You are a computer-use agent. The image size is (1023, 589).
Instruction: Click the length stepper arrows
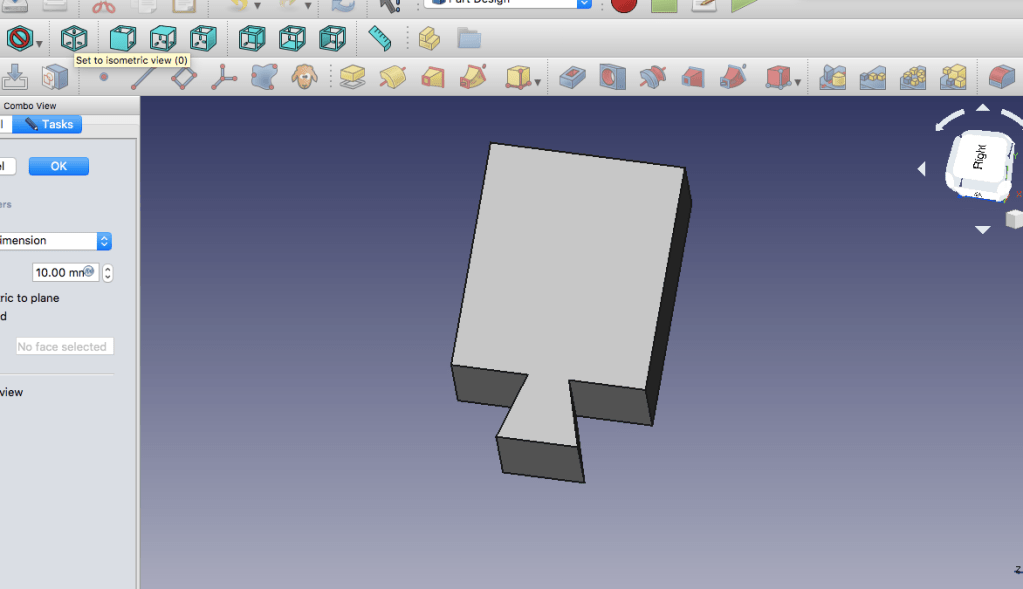(107, 272)
